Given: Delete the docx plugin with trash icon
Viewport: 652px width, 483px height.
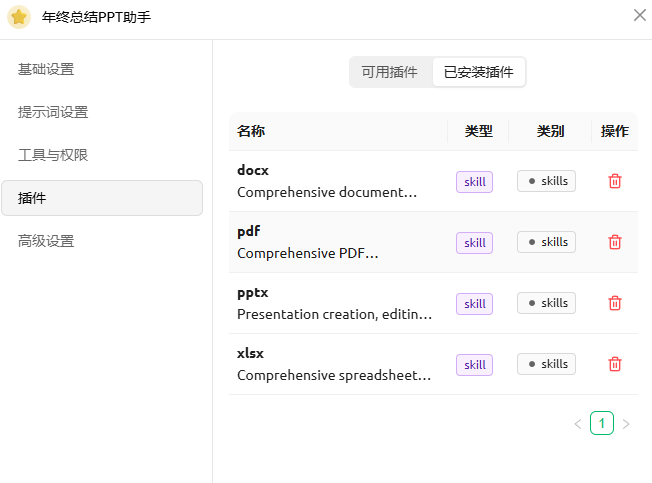Looking at the screenshot, I should [x=615, y=181].
